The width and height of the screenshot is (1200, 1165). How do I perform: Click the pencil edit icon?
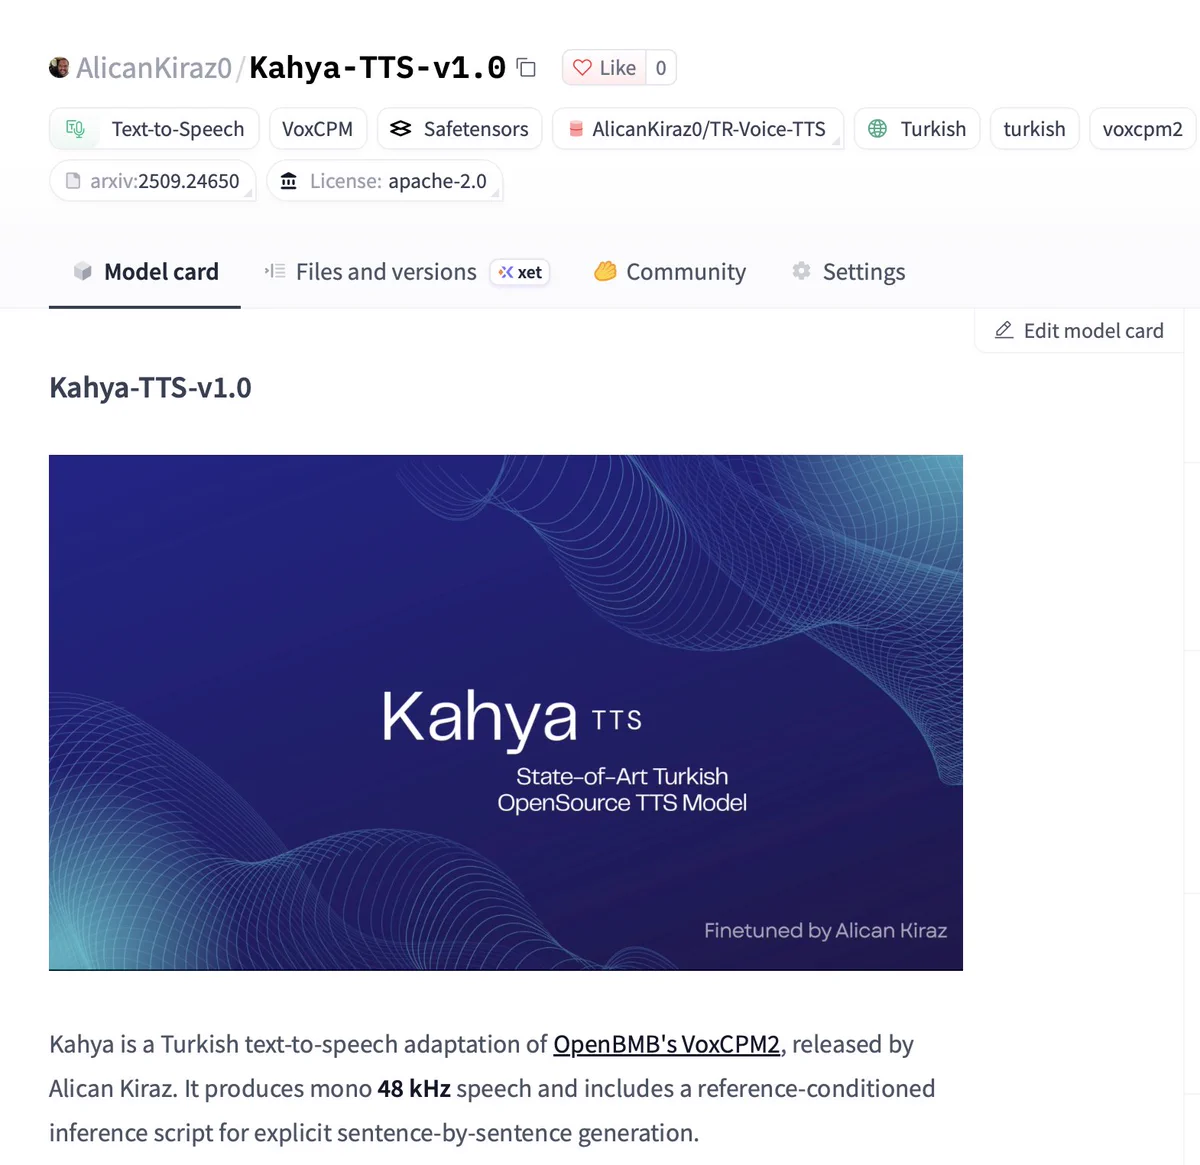click(x=1004, y=330)
